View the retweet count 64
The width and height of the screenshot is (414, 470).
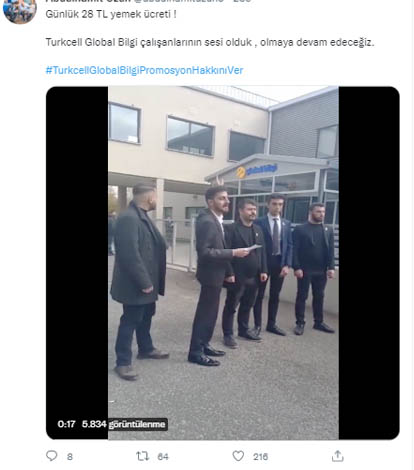(163, 457)
